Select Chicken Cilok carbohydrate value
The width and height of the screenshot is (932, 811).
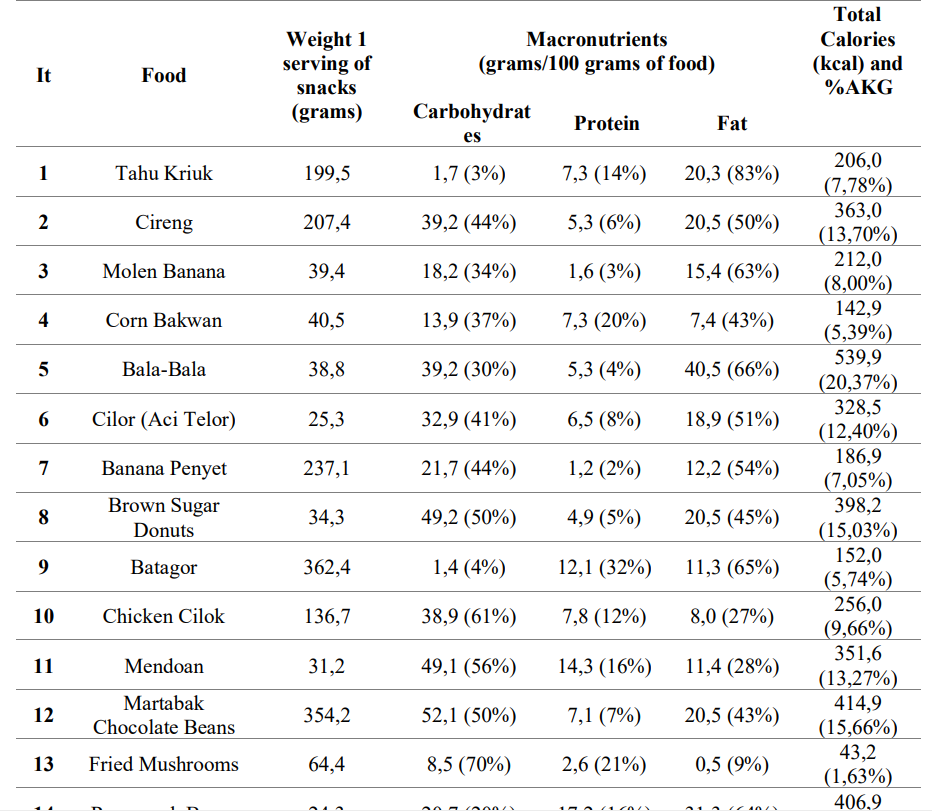click(x=468, y=616)
